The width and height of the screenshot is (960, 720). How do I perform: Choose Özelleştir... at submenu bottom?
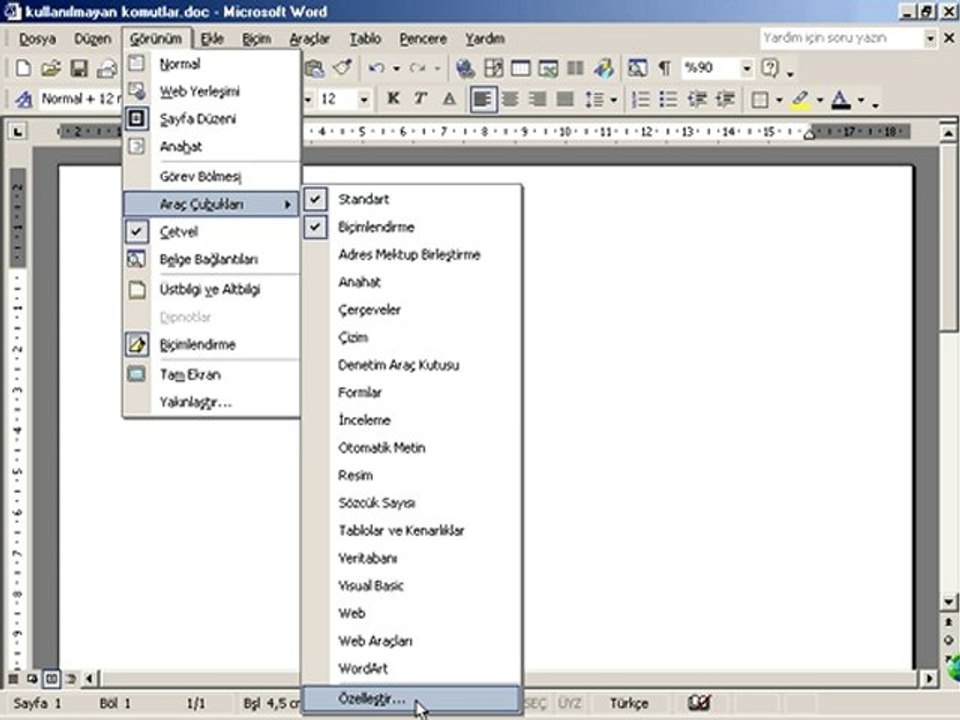[x=411, y=699]
